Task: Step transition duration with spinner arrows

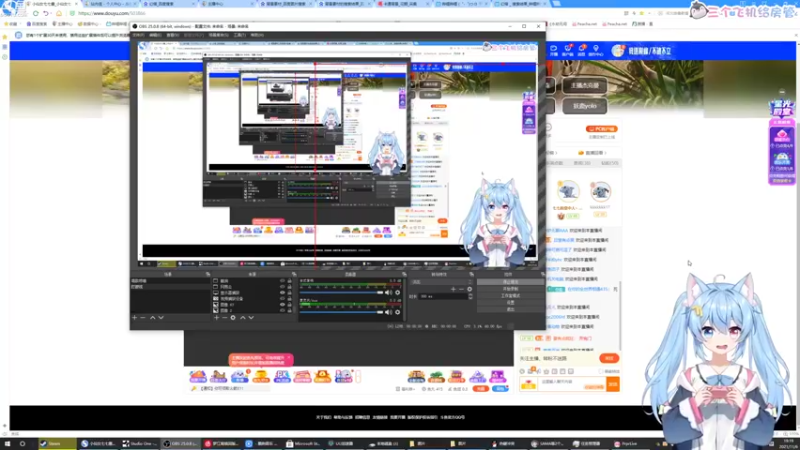Action: click(x=470, y=296)
